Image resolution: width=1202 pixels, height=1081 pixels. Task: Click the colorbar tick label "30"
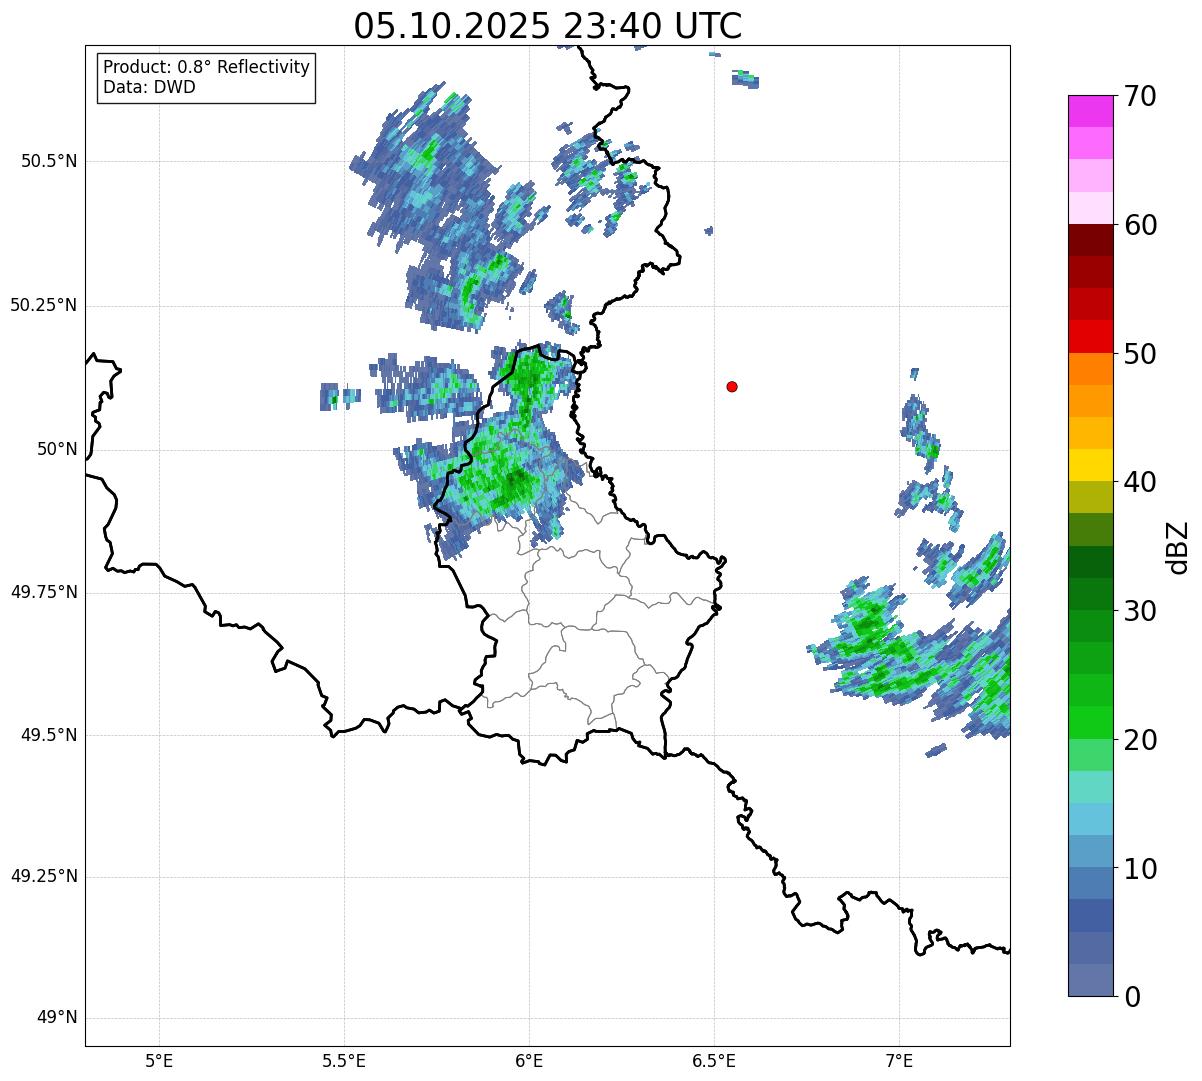(x=1140, y=611)
